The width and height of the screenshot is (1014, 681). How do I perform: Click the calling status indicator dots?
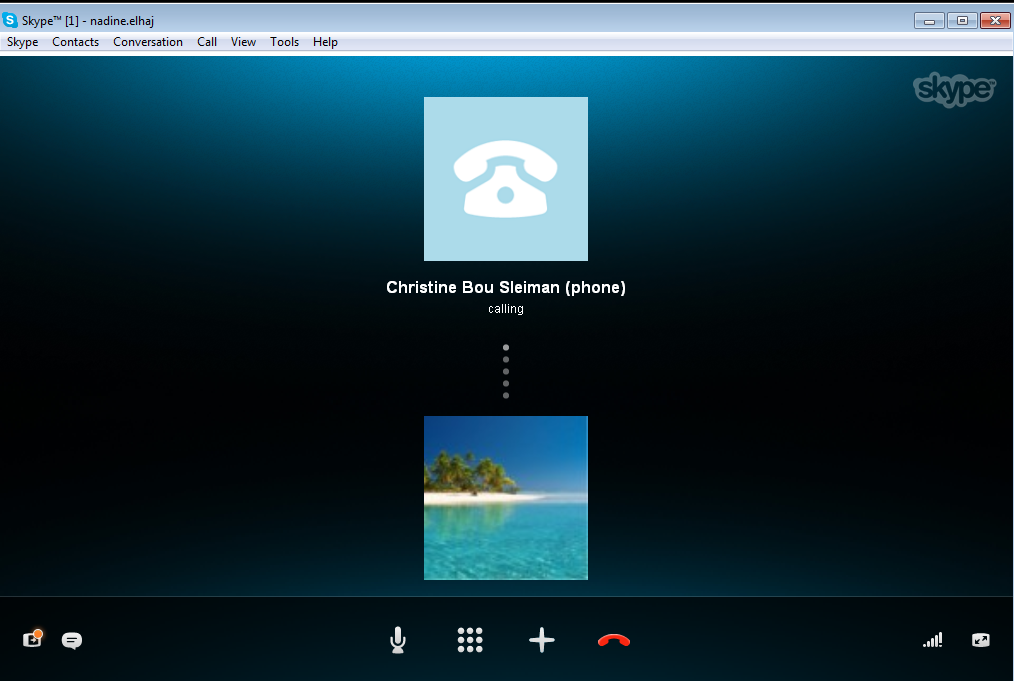click(505, 371)
